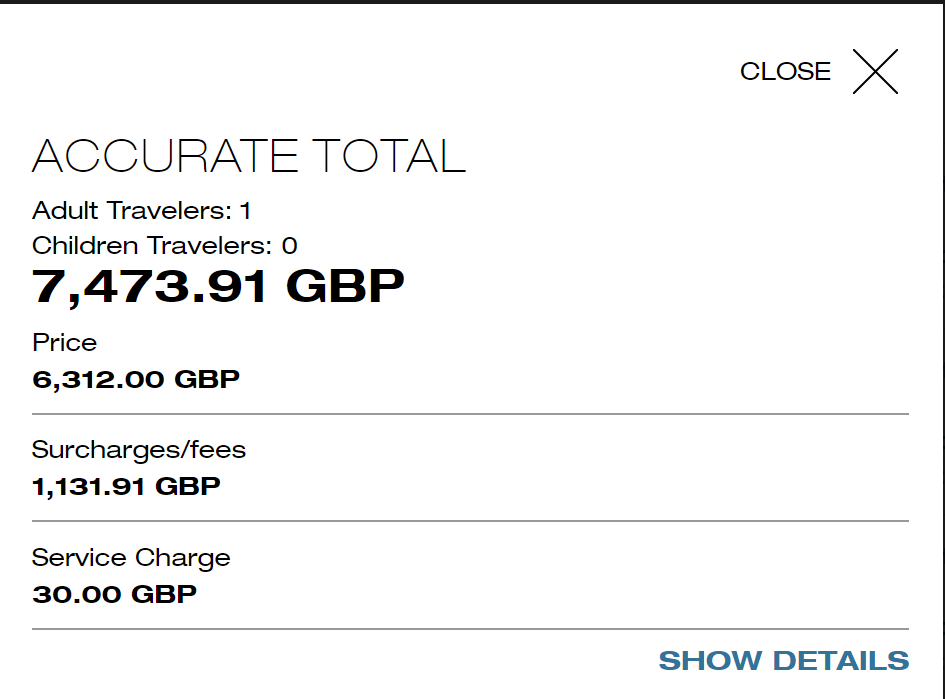Click the Service Charge label
This screenshot has height=699, width=945.
[131, 559]
